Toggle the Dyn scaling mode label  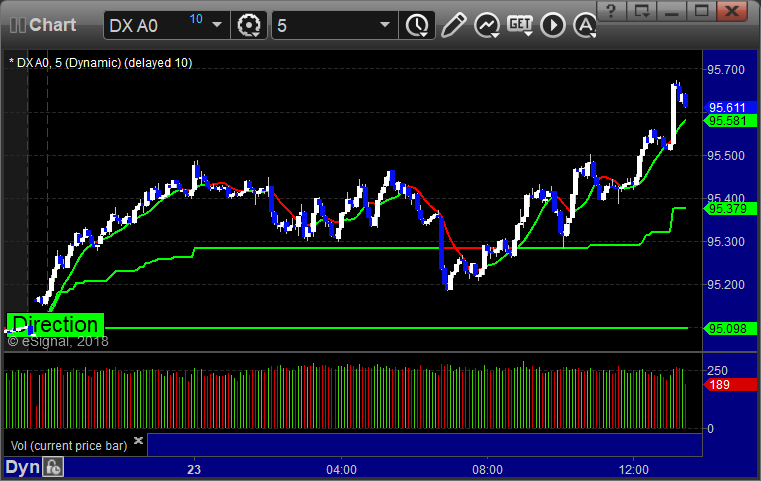click(22, 467)
